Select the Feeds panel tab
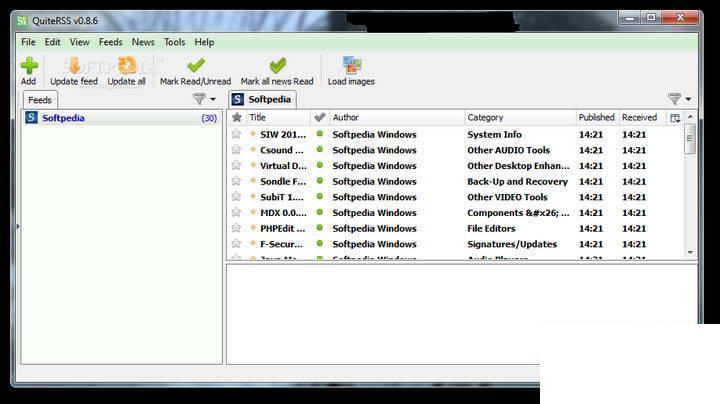 click(x=40, y=100)
